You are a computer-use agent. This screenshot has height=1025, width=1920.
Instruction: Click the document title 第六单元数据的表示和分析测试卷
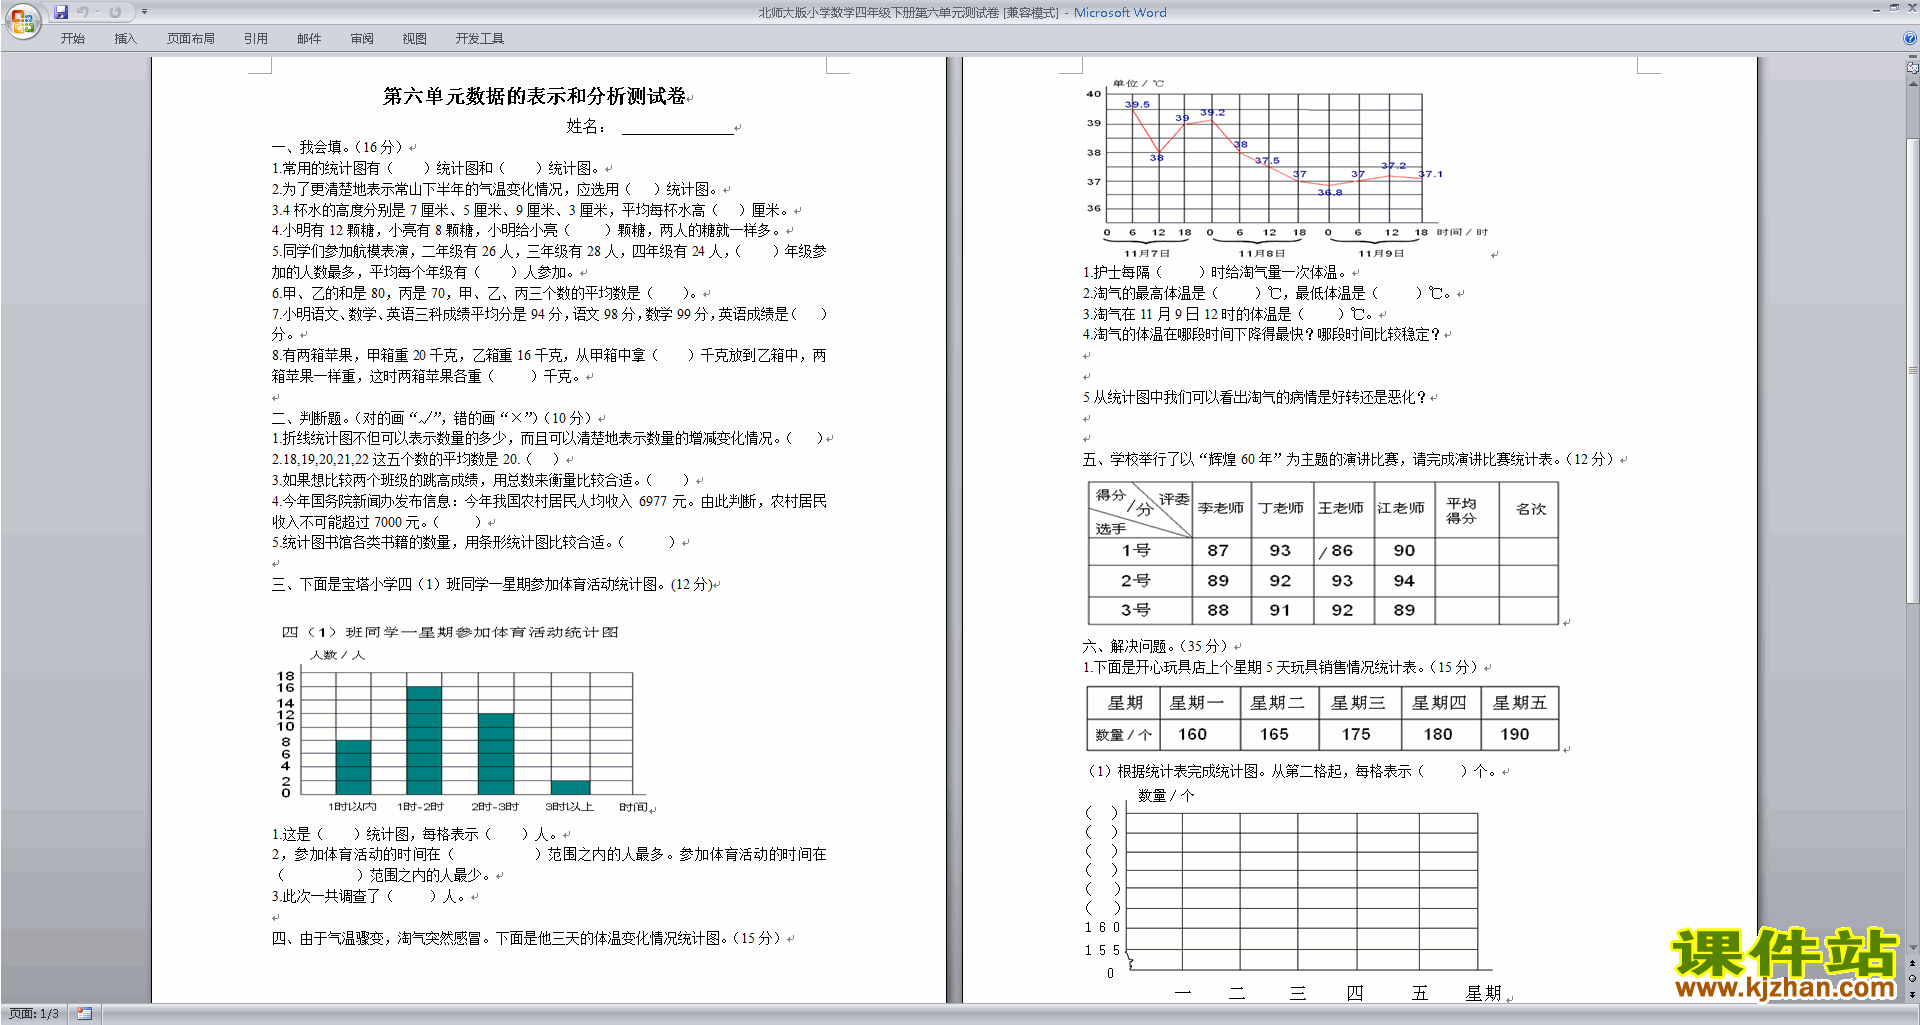coord(534,96)
